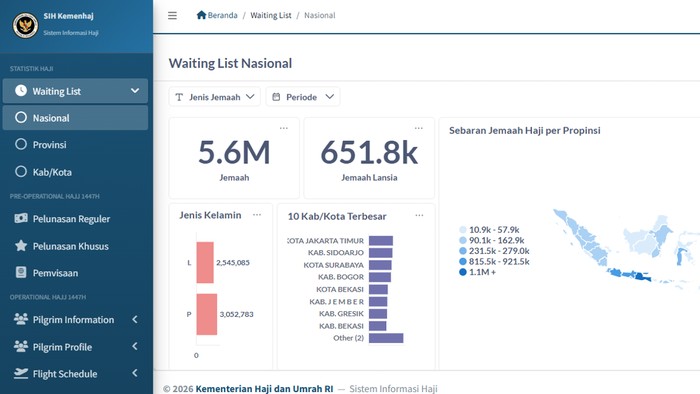Image resolution: width=700 pixels, height=394 pixels.
Task: Click the KOTA JAKARTA TIMUR bar
Action: (381, 241)
